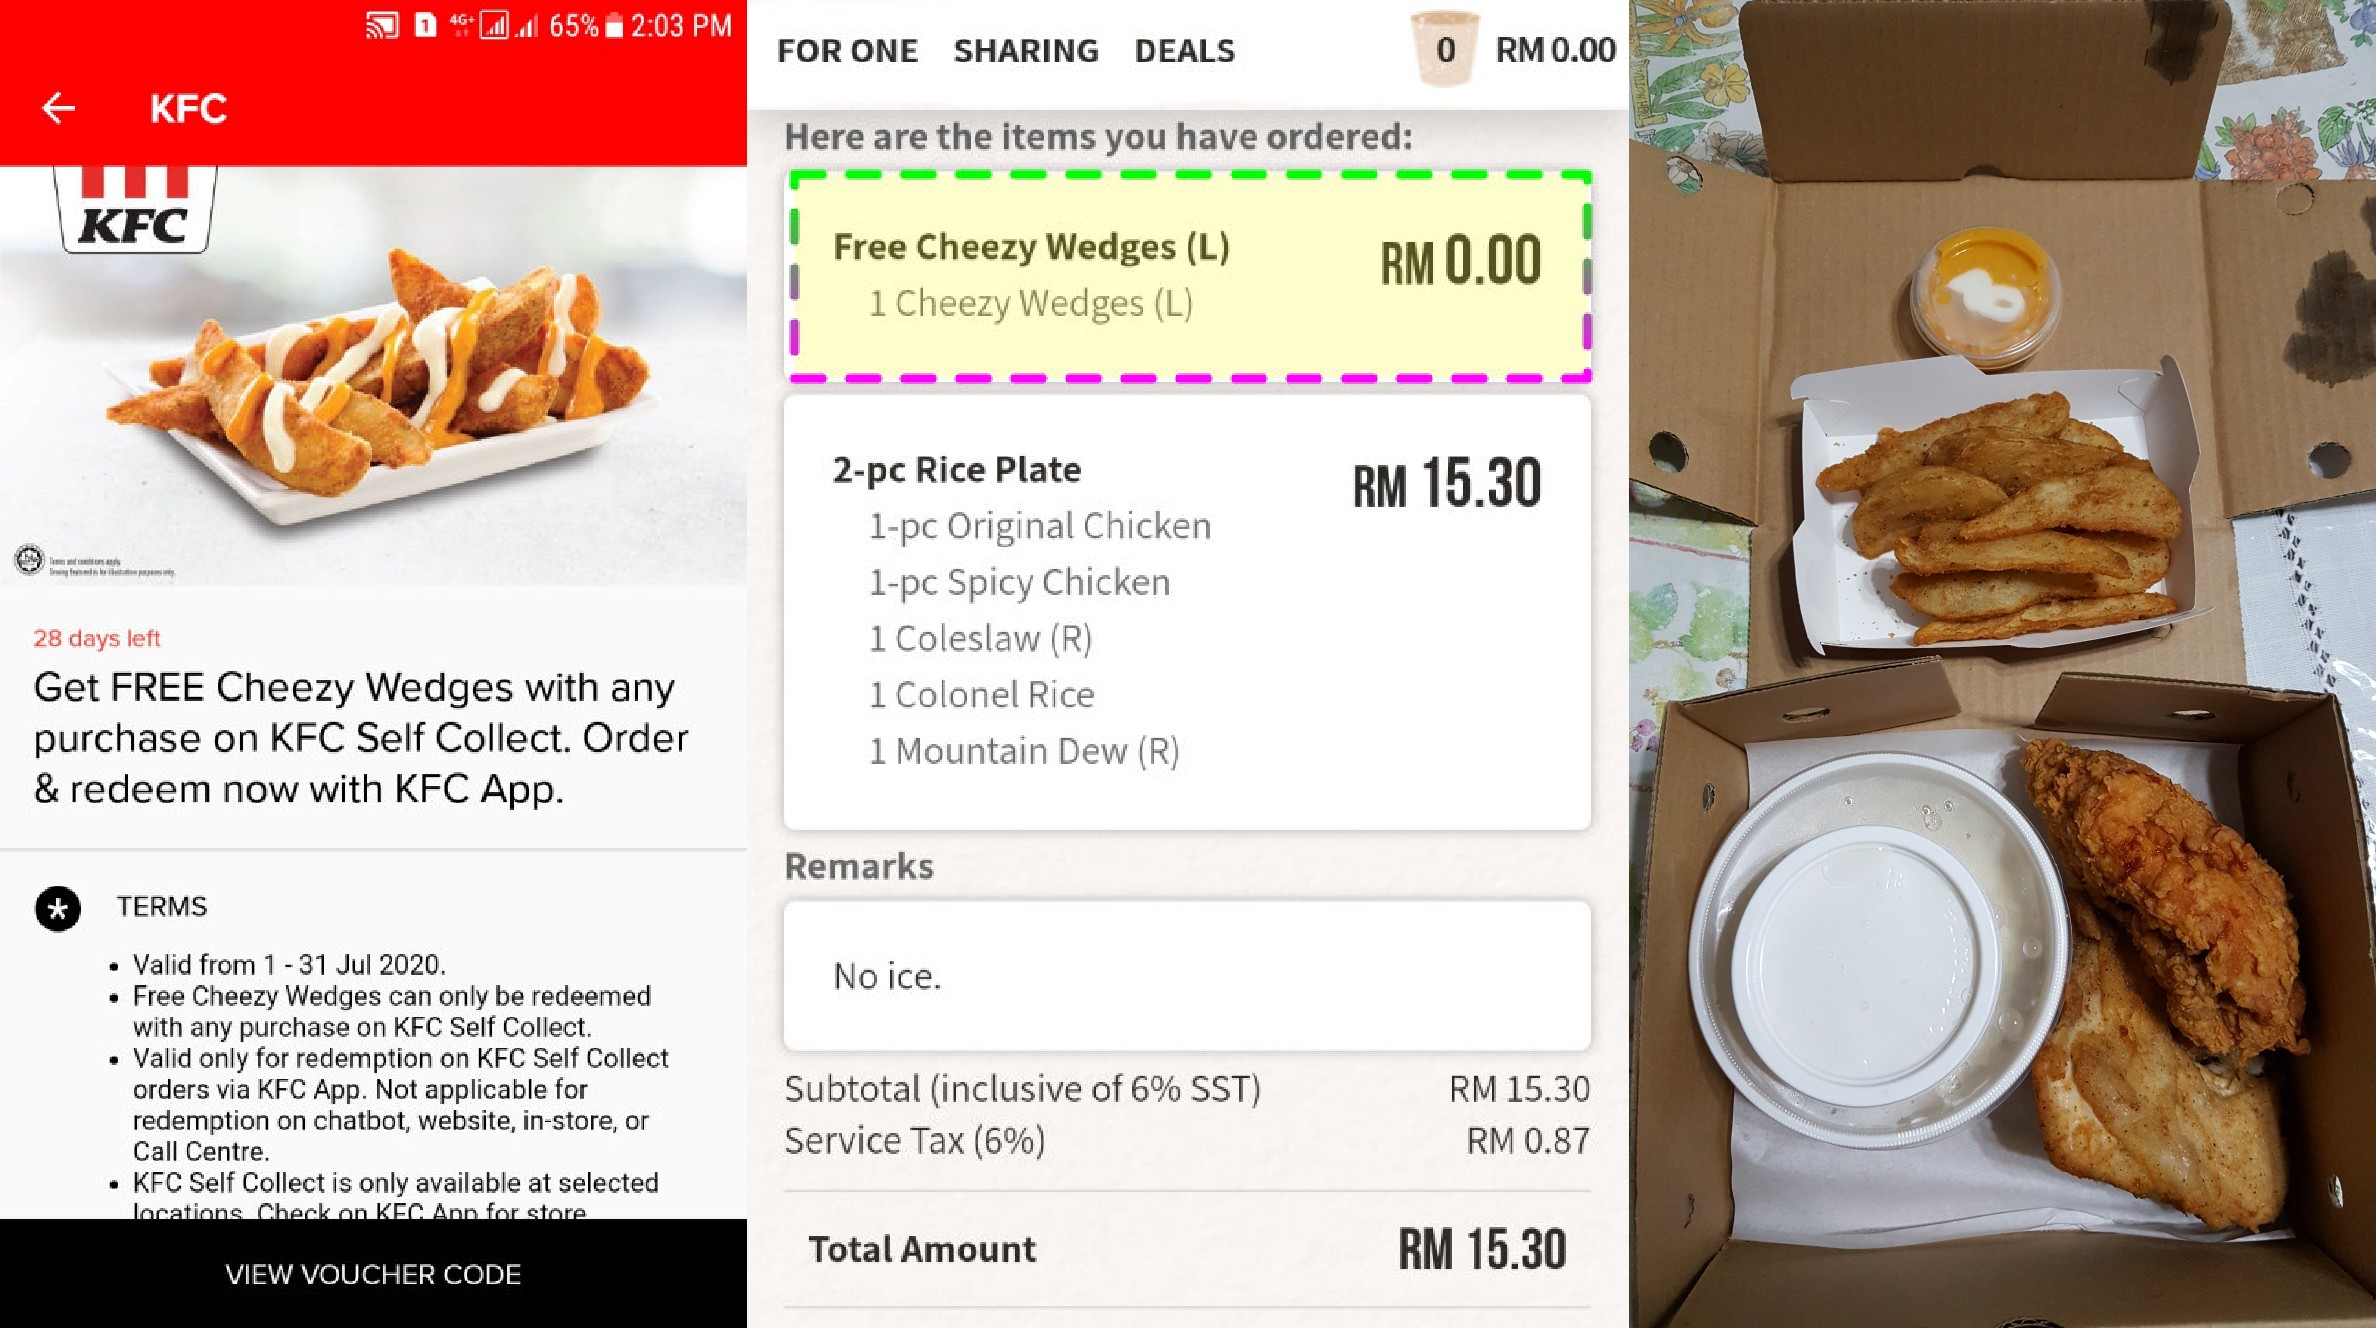This screenshot has height=1328, width=2376.
Task: Tap the halal certification mark on promo image
Action: coord(29,559)
